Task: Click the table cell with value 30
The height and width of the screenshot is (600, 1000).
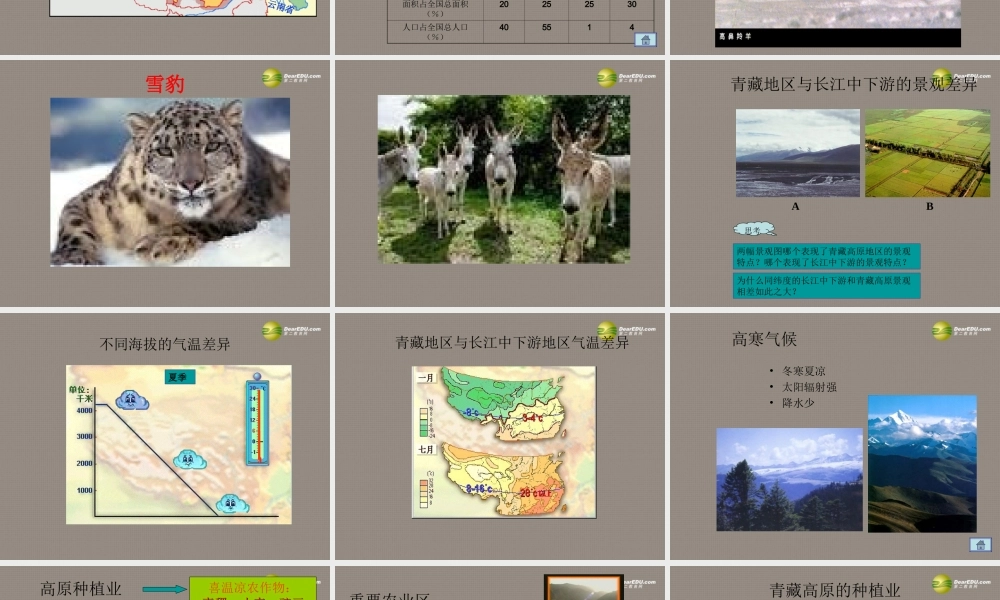Action: click(631, 5)
